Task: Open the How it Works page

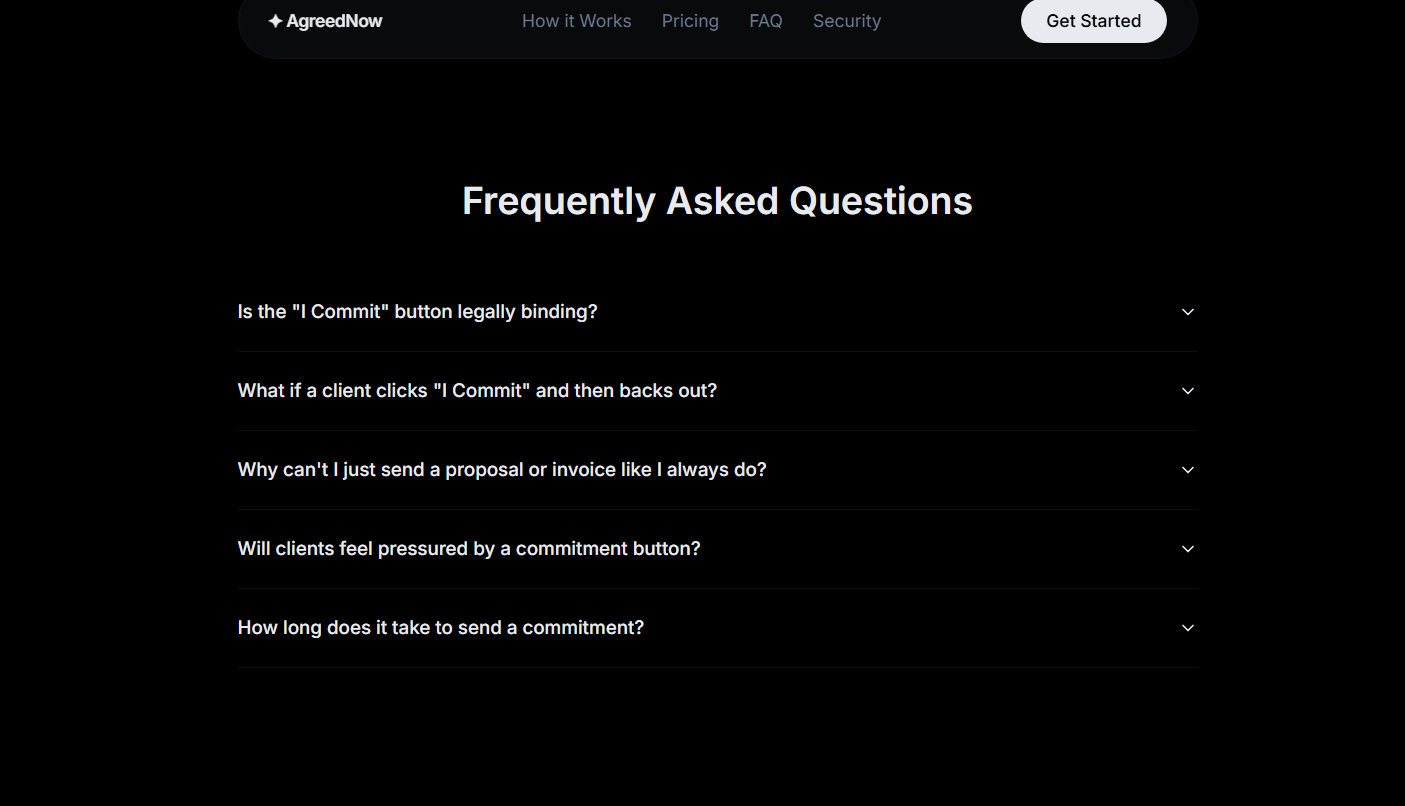Action: click(576, 20)
